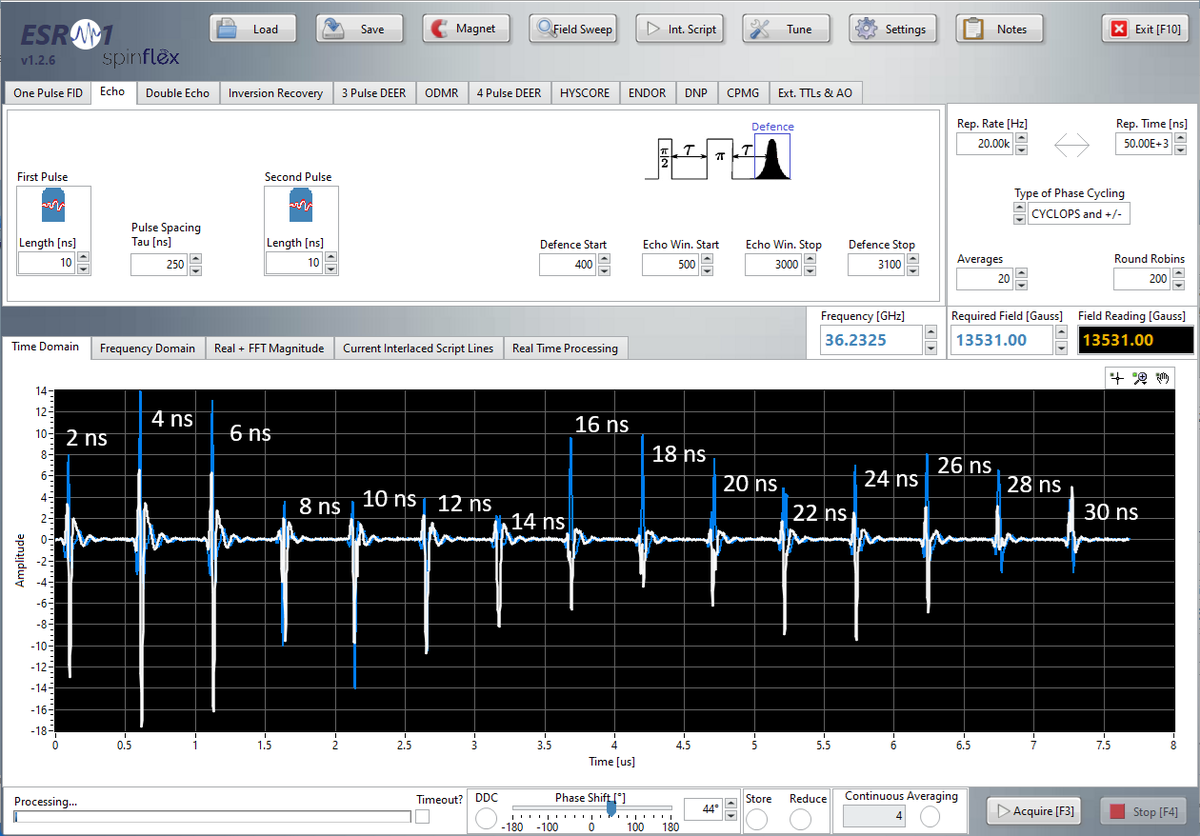Viewport: 1200px width, 836px height.
Task: Click the Processing progress bar
Action: (213, 817)
